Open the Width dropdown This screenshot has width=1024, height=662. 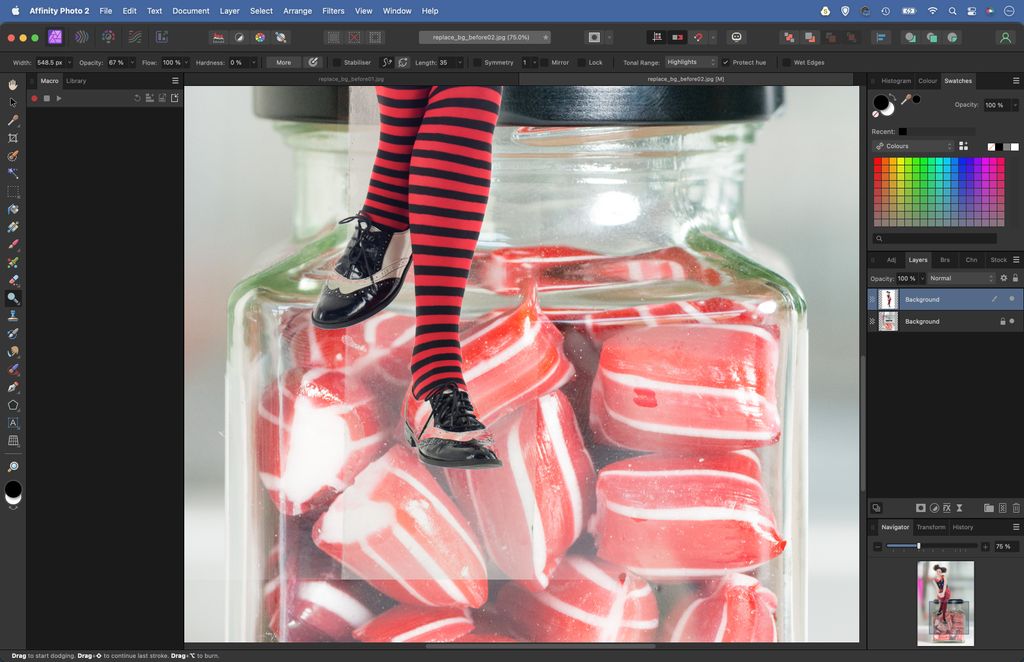point(69,63)
